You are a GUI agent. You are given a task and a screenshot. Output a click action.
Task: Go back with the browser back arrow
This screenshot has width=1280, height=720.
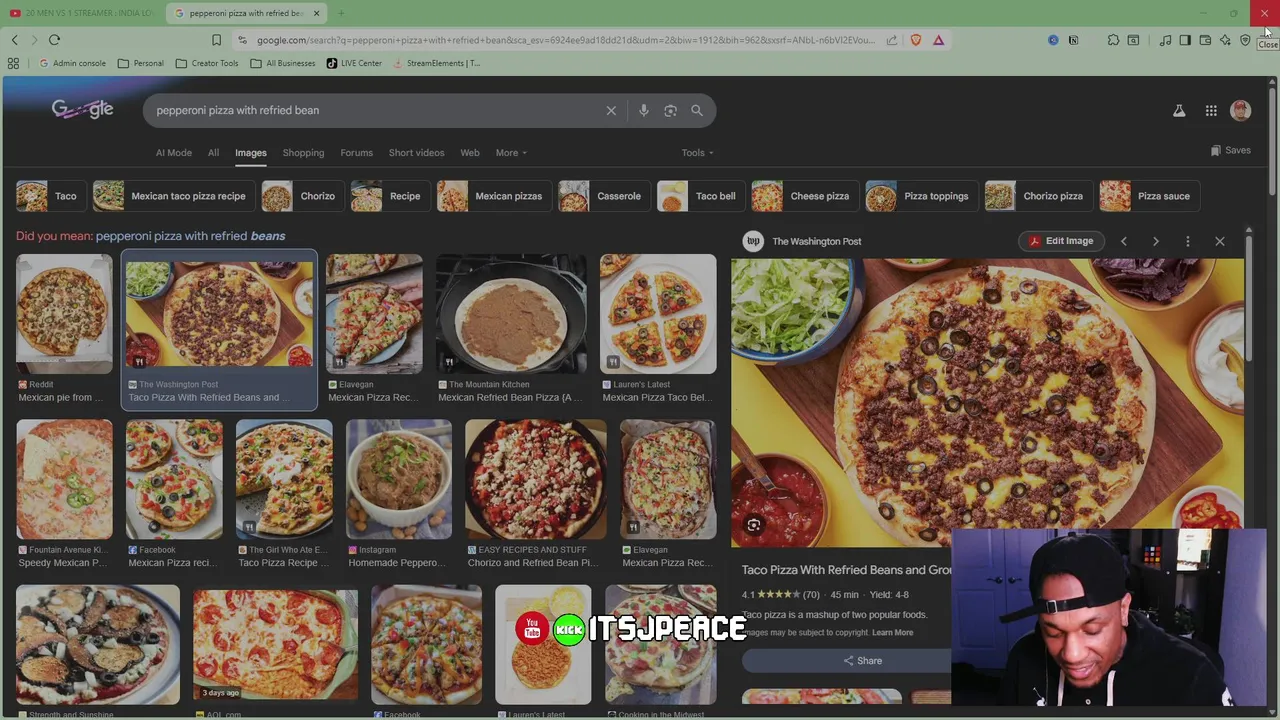[14, 40]
